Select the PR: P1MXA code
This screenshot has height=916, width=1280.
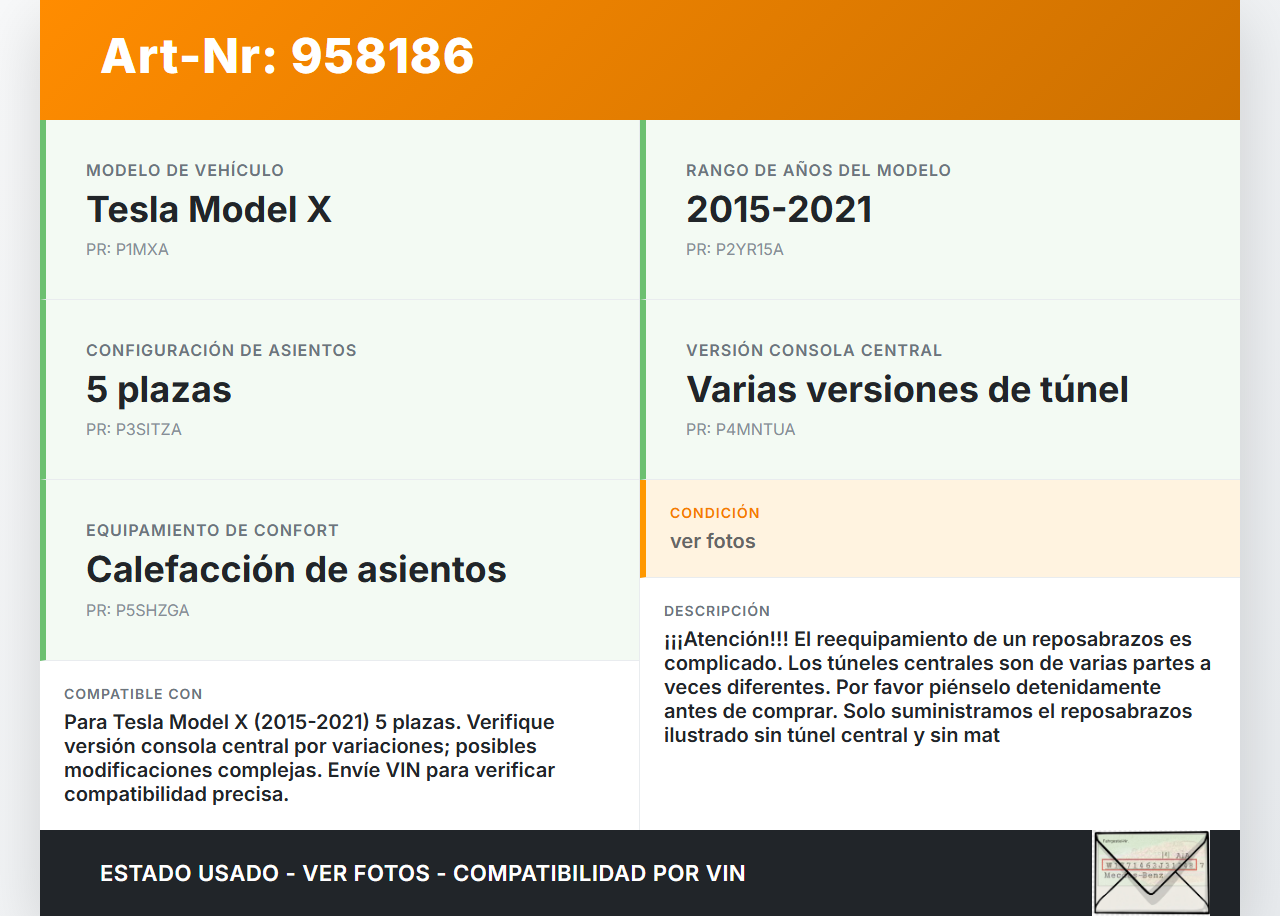coord(127,249)
